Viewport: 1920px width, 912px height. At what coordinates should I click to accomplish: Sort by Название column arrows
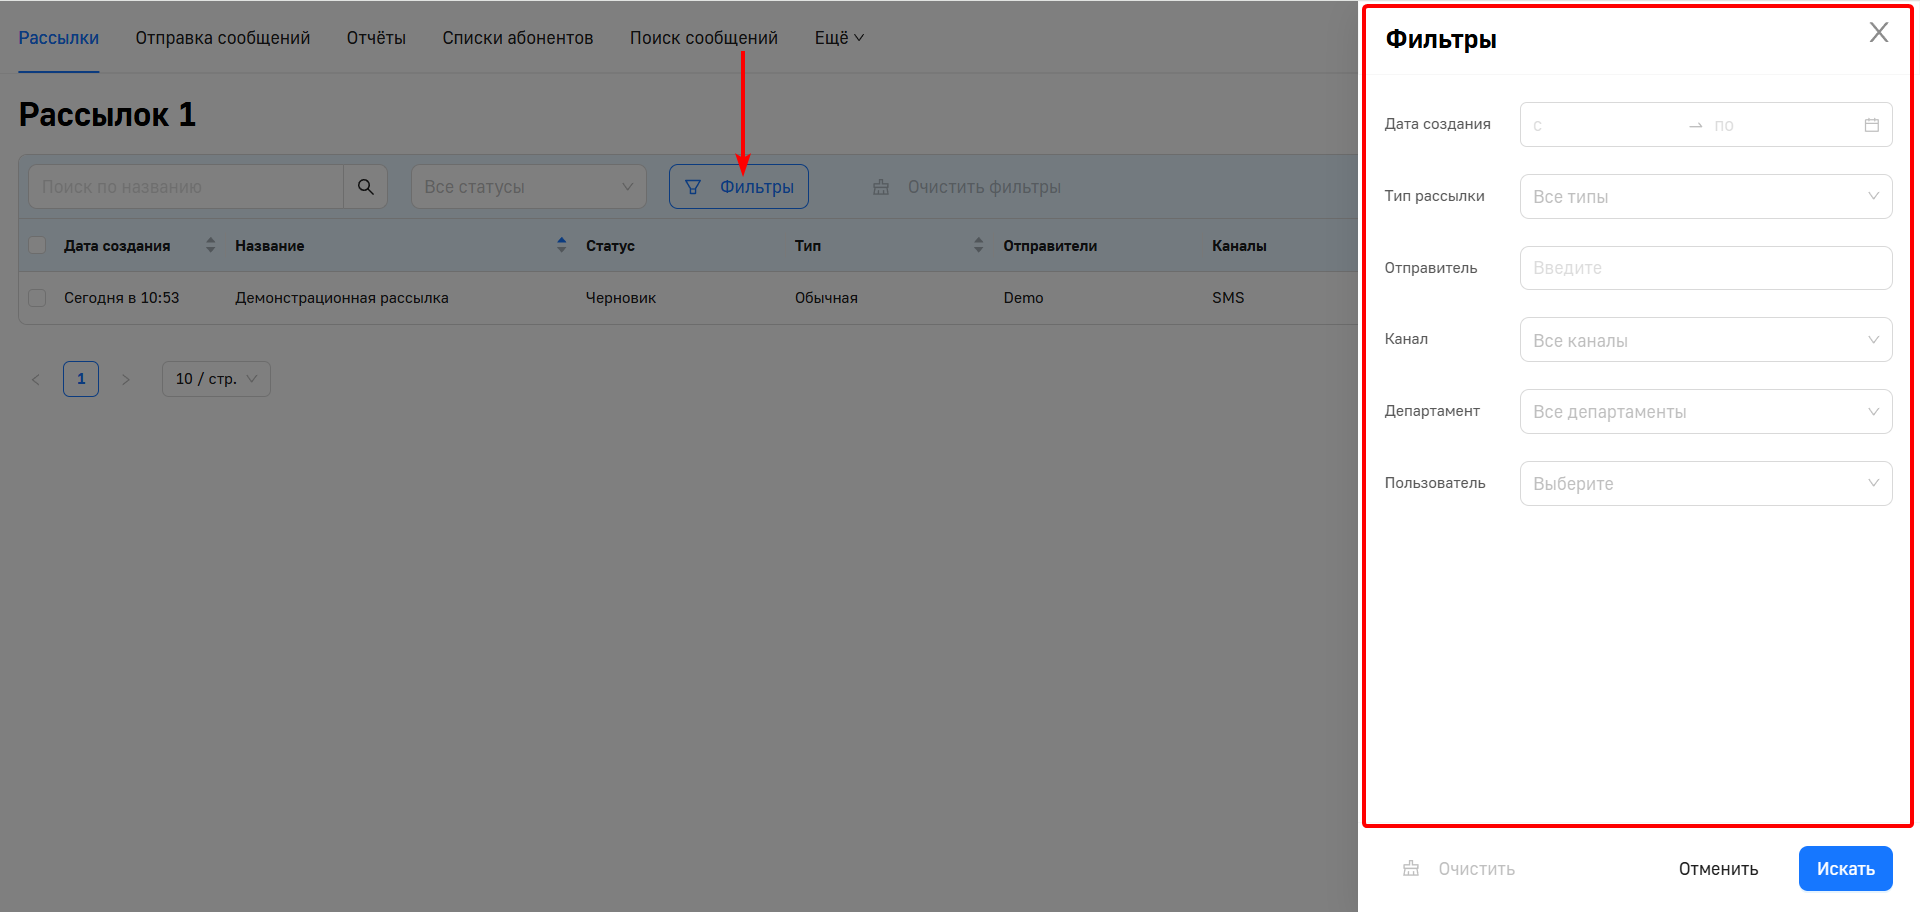[x=561, y=245]
